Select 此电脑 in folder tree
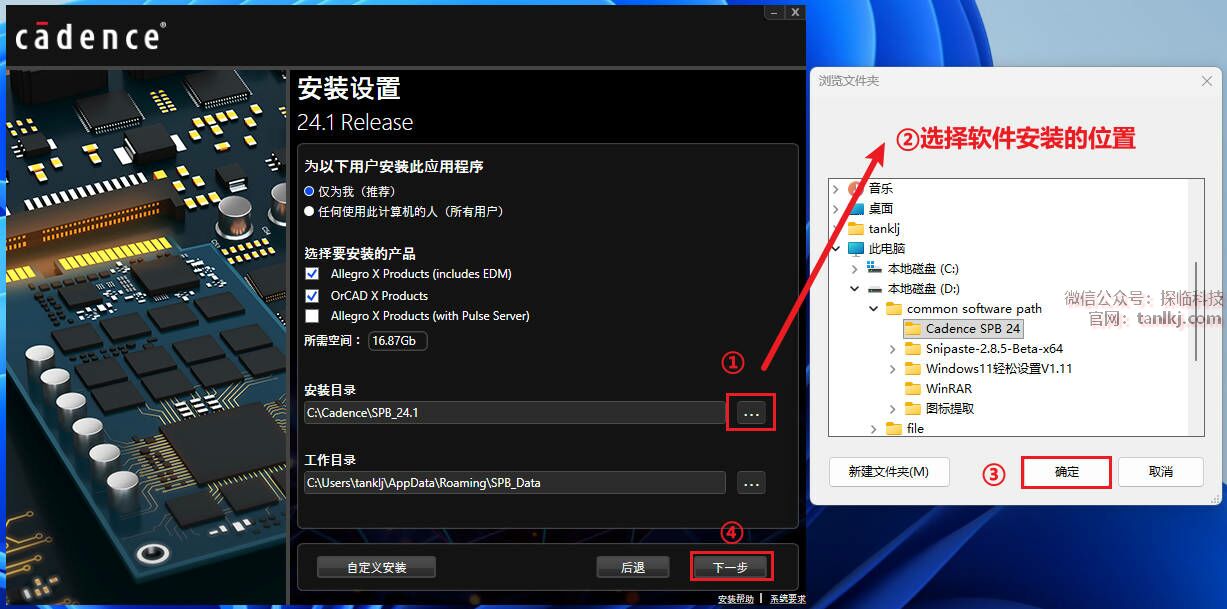Viewport: 1227px width, 609px height. [887, 248]
